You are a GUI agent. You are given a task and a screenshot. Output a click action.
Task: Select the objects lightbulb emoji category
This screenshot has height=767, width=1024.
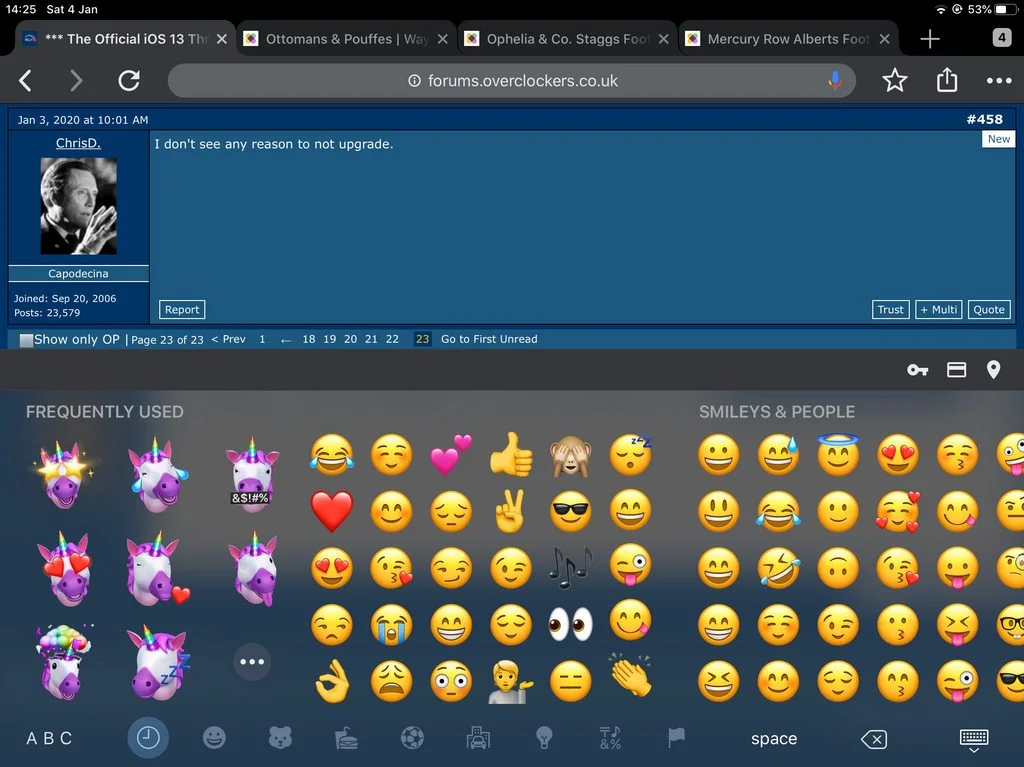coord(544,738)
